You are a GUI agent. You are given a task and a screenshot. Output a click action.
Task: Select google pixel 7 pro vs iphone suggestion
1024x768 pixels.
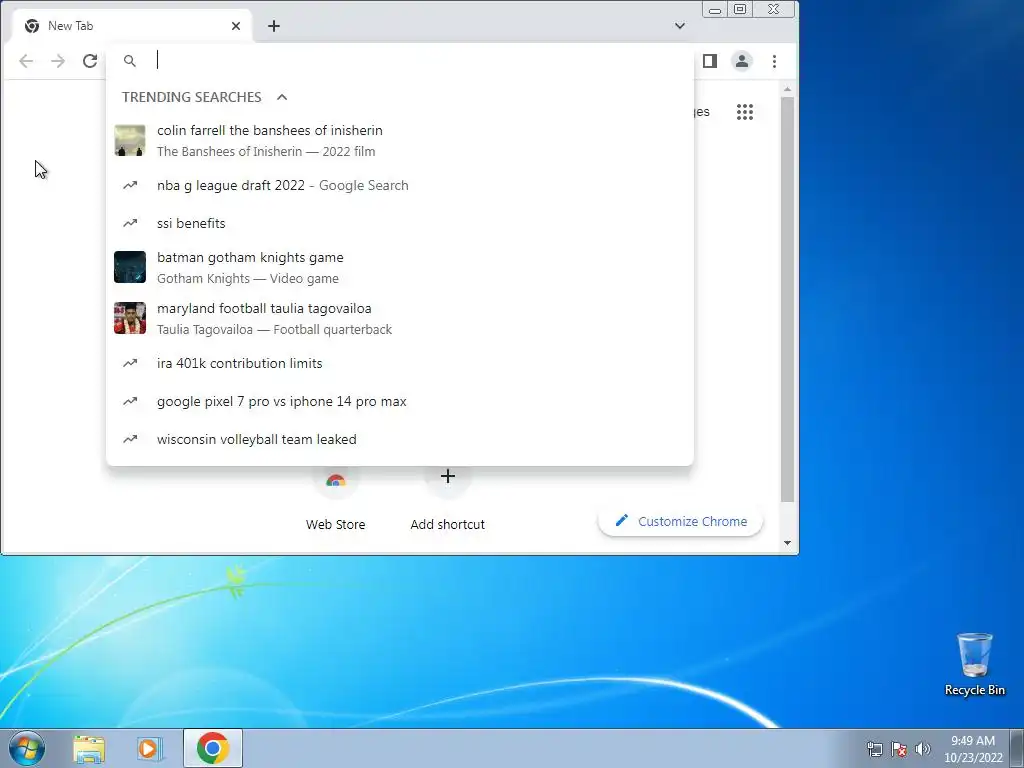click(x=400, y=401)
